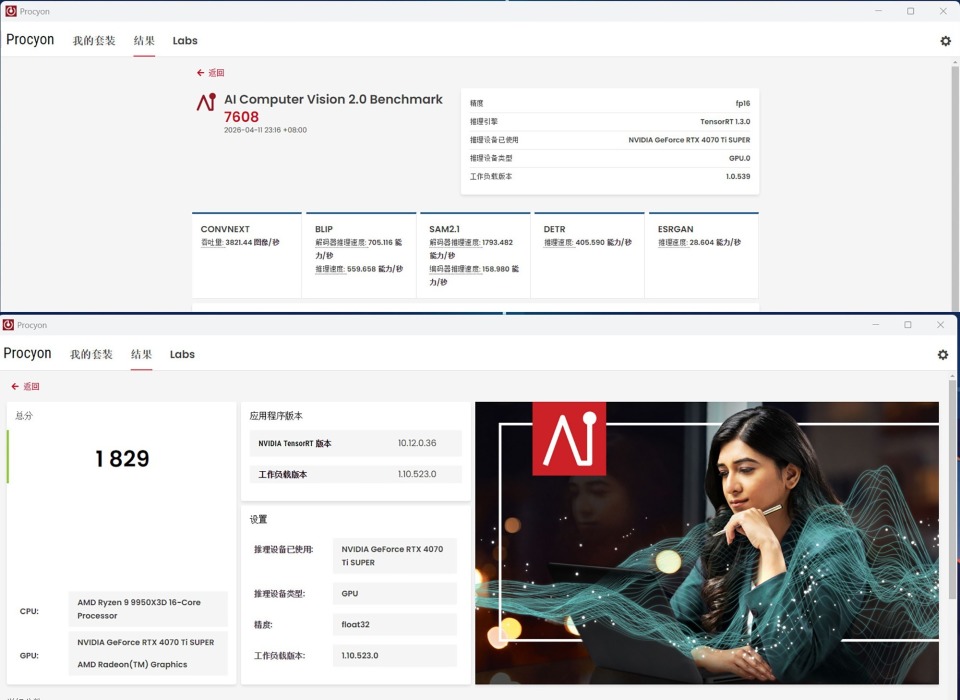
Task: Click the 总分 heading
Action: (24, 415)
